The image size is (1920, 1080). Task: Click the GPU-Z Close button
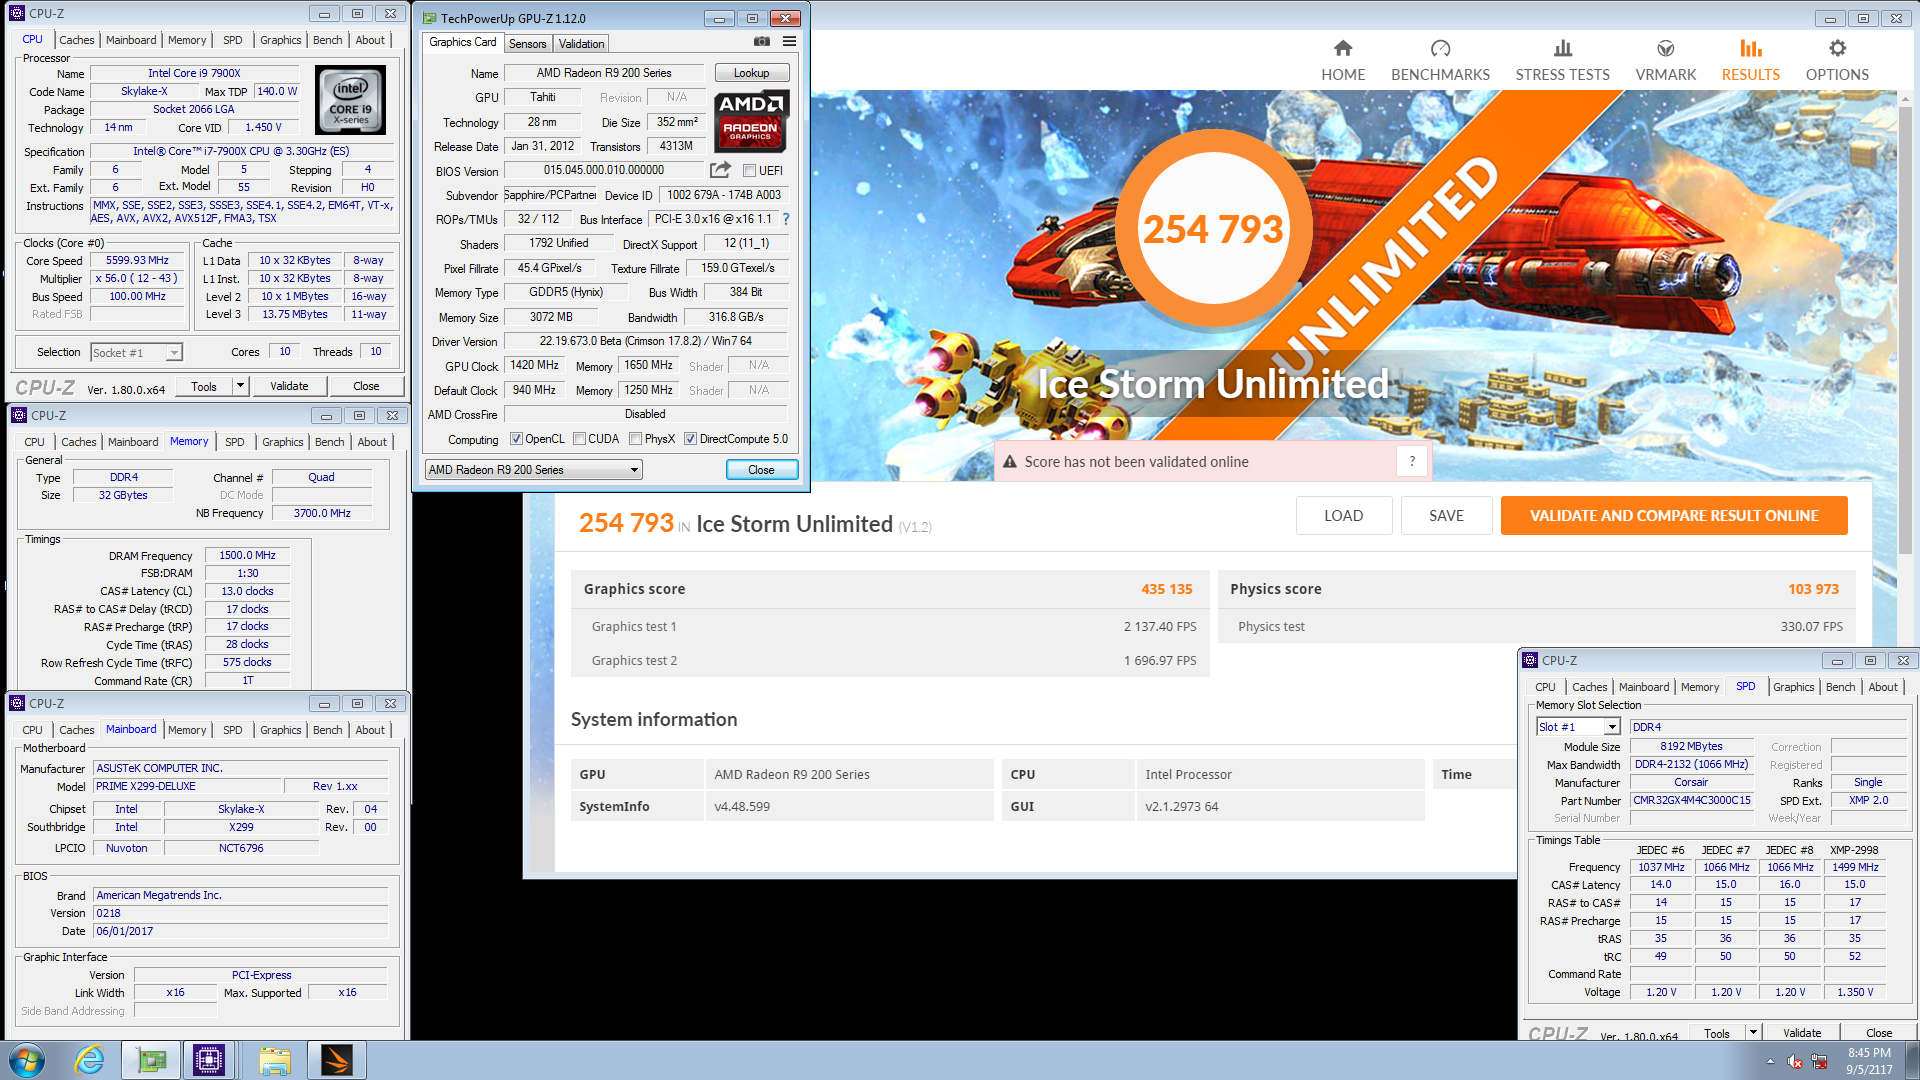(x=761, y=470)
